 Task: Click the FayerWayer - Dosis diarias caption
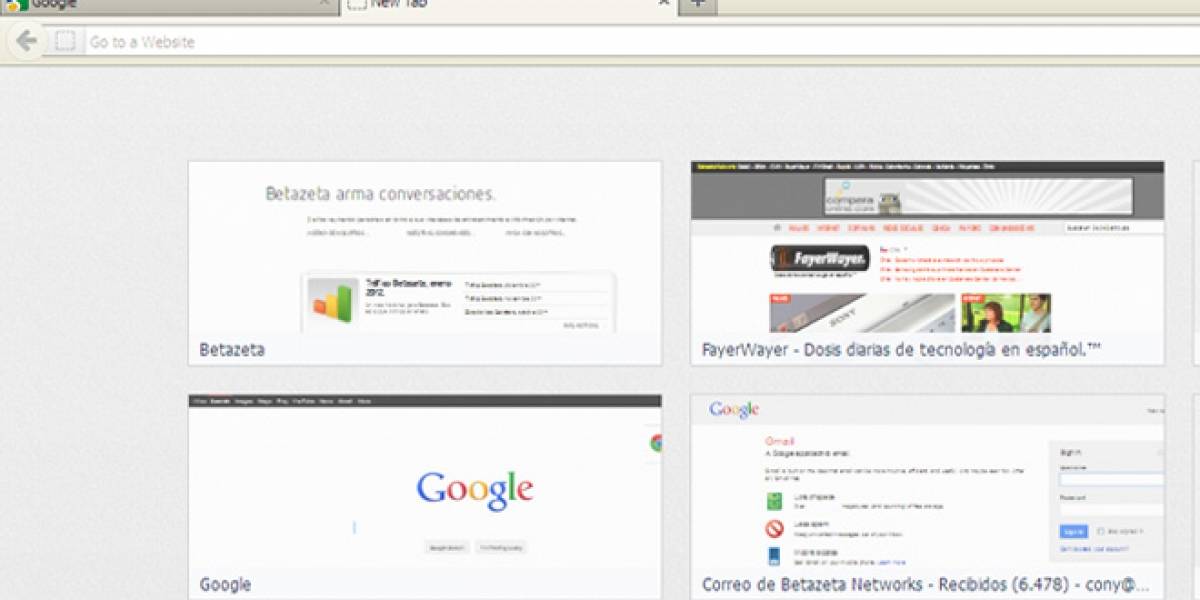(901, 350)
